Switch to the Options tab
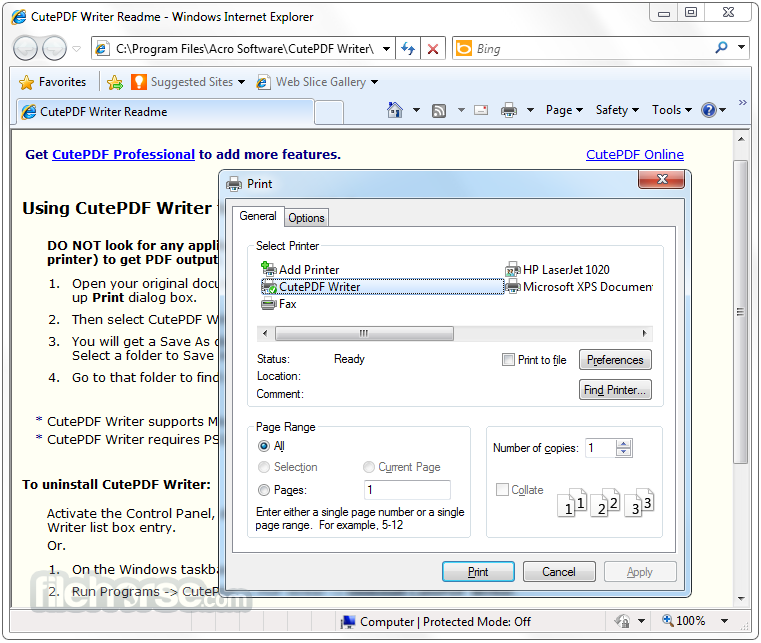 point(306,218)
